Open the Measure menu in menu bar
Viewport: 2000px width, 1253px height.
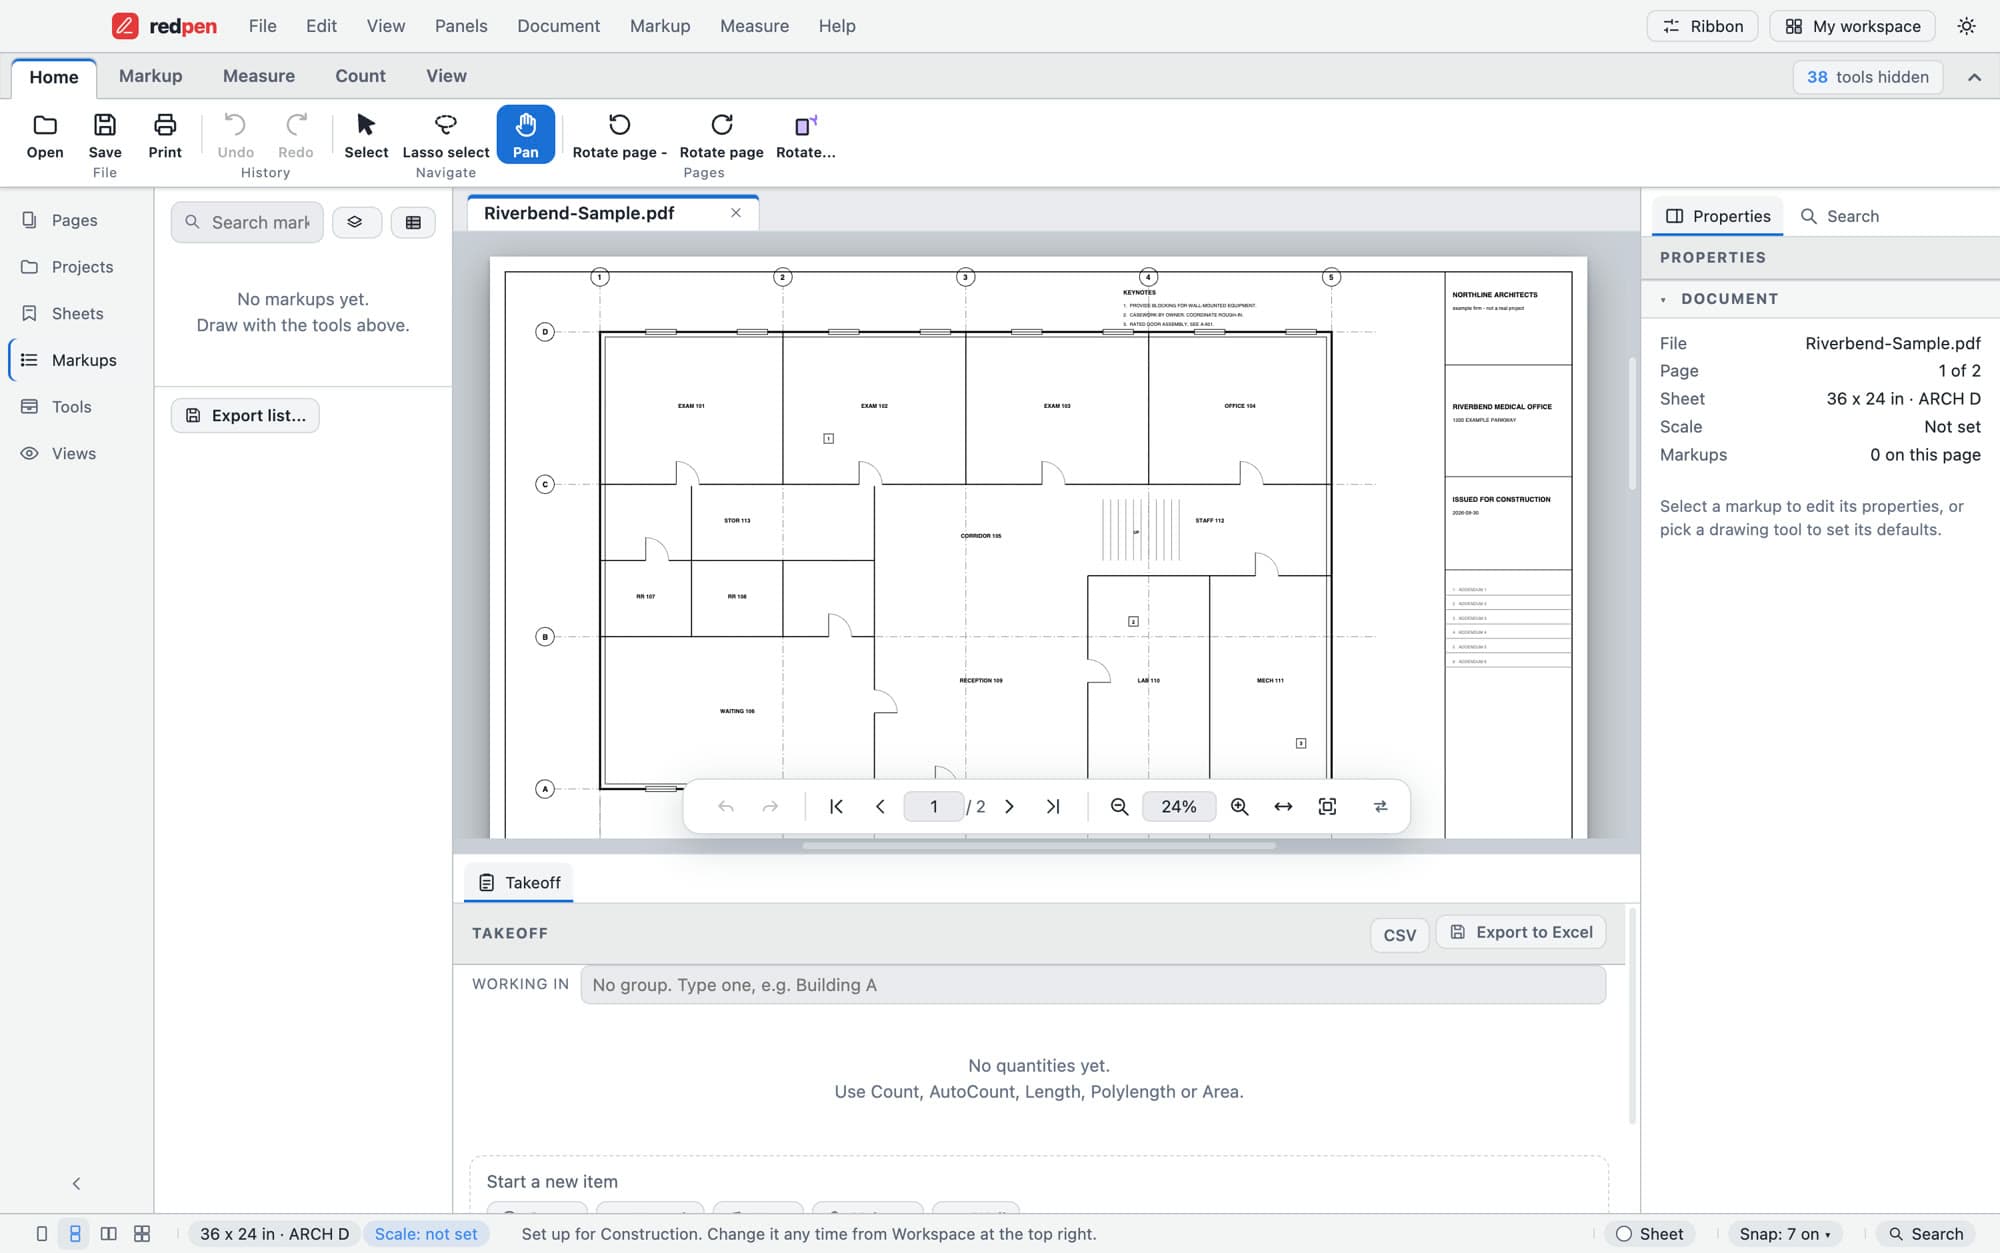[x=754, y=26]
